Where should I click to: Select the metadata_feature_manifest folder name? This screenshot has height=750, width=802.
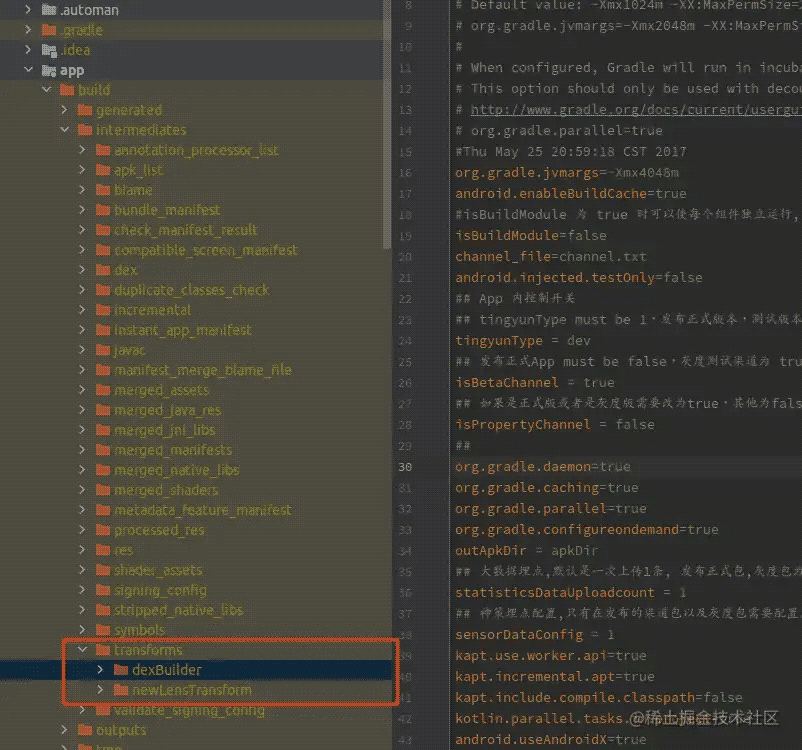203,510
